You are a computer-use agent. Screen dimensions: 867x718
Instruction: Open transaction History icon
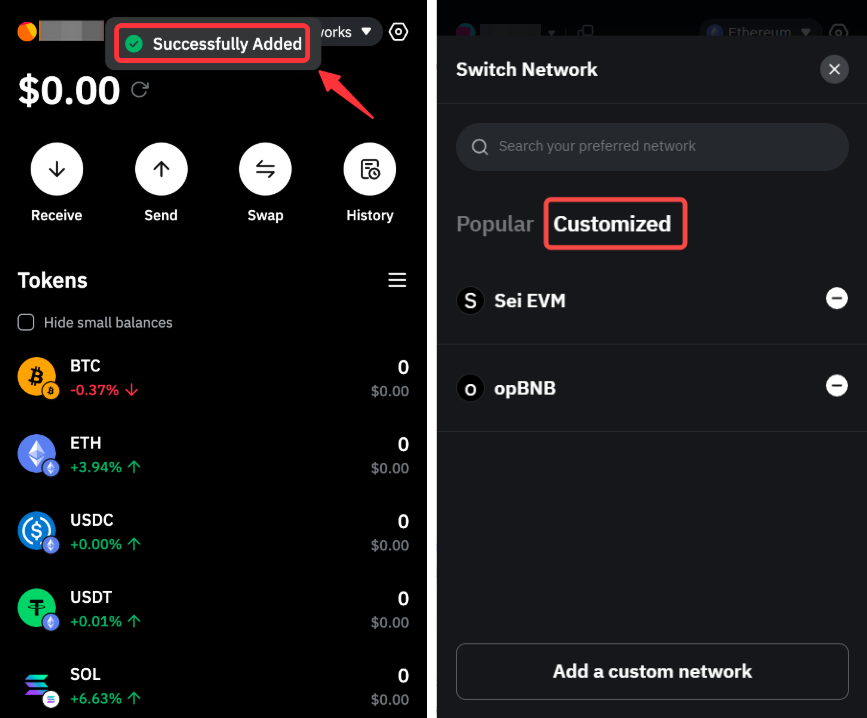pos(370,169)
